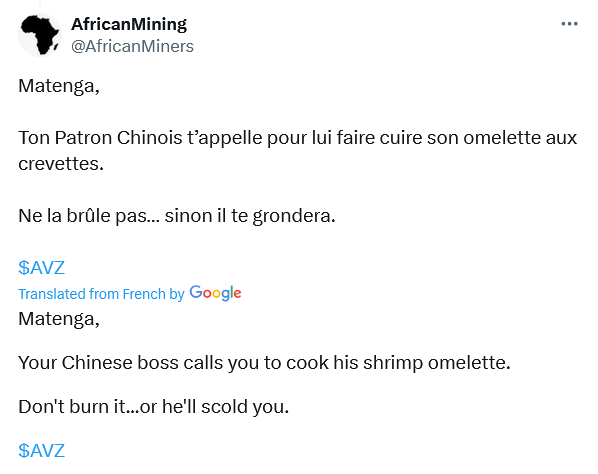
Task: Open the AfricanMining display name profile link
Action: [x=129, y=24]
